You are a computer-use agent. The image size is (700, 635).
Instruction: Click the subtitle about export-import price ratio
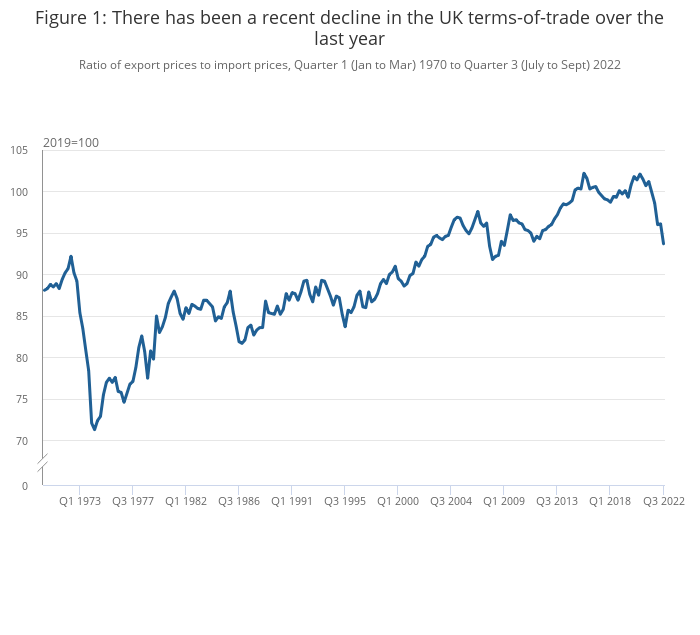(x=350, y=65)
